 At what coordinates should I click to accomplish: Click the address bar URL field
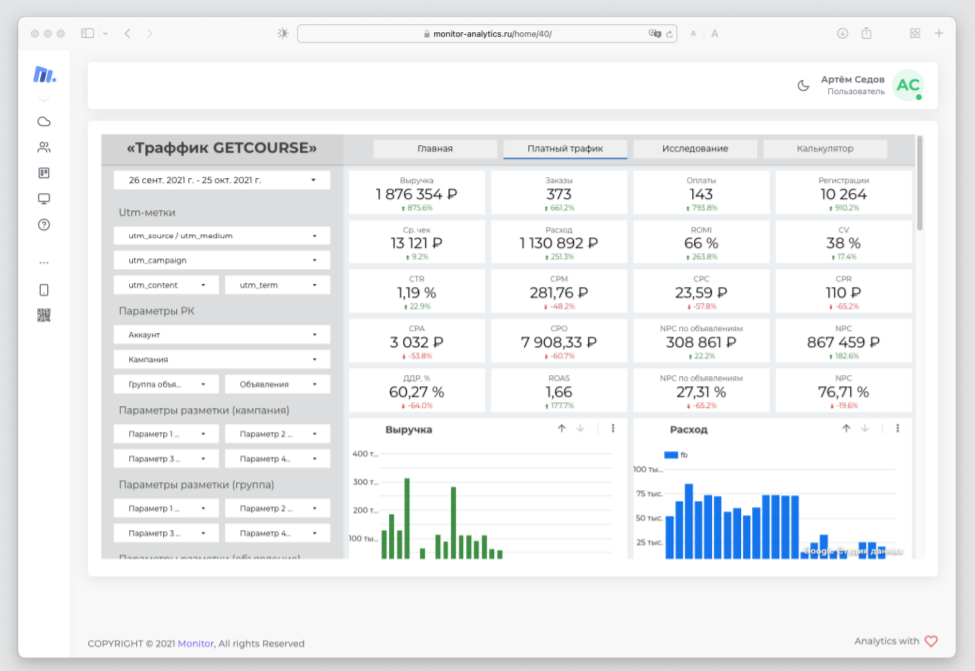click(487, 34)
